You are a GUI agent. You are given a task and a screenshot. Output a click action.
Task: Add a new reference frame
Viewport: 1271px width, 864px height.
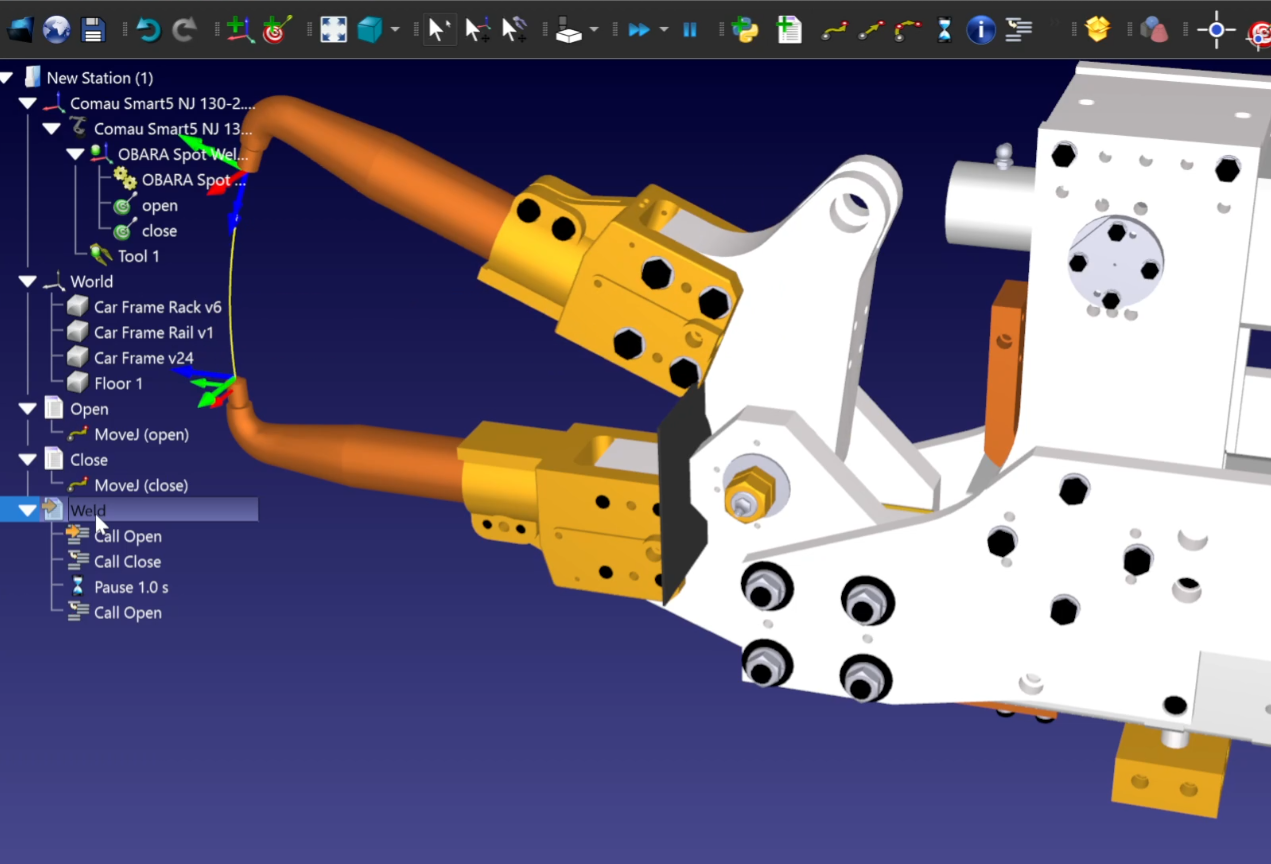coord(240,29)
